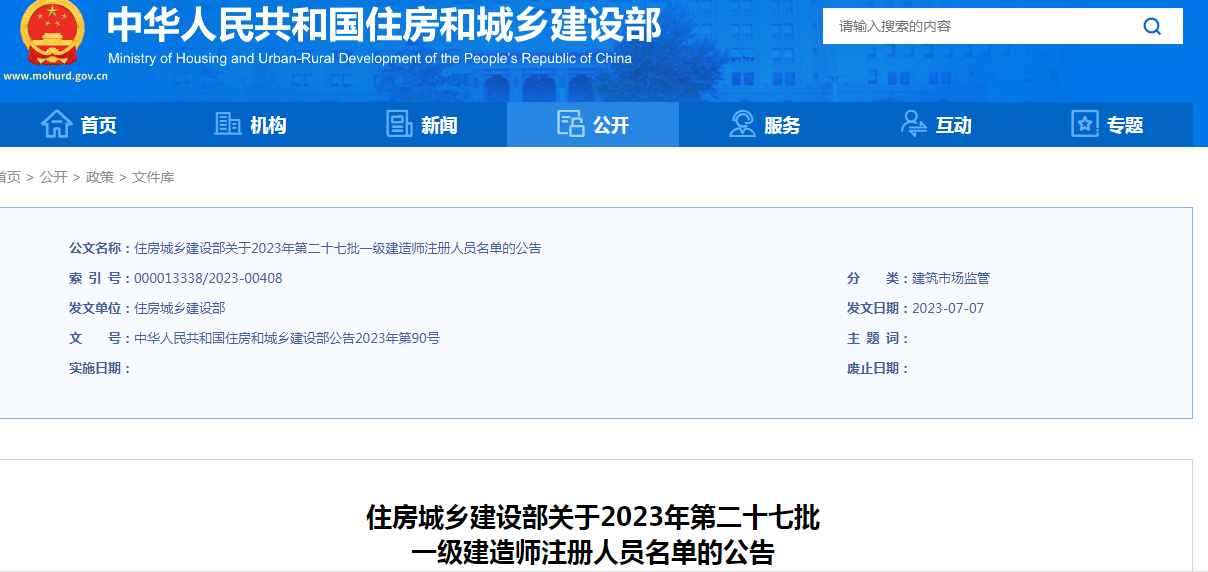Click the search magnifier icon
Image resolution: width=1208 pixels, height=572 pixels.
coord(1152,26)
